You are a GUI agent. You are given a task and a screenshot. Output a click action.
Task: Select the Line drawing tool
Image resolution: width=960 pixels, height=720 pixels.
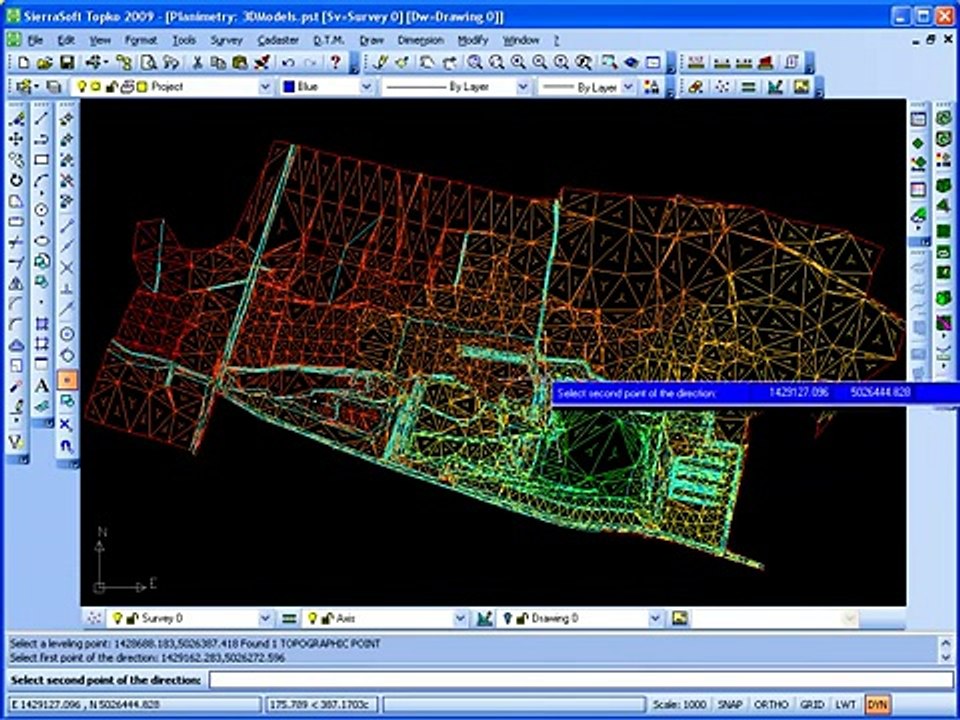[41, 118]
